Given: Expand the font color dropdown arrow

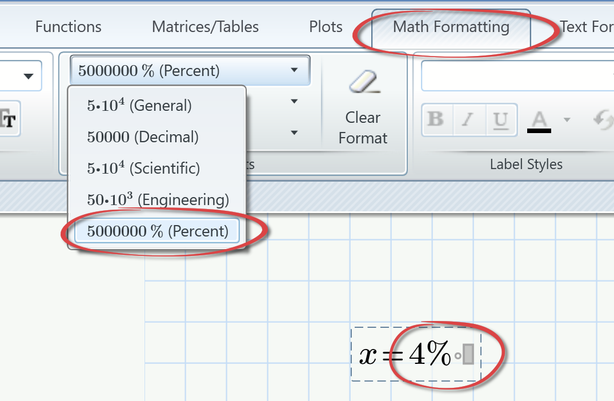Looking at the screenshot, I should pyautogui.click(x=567, y=120).
